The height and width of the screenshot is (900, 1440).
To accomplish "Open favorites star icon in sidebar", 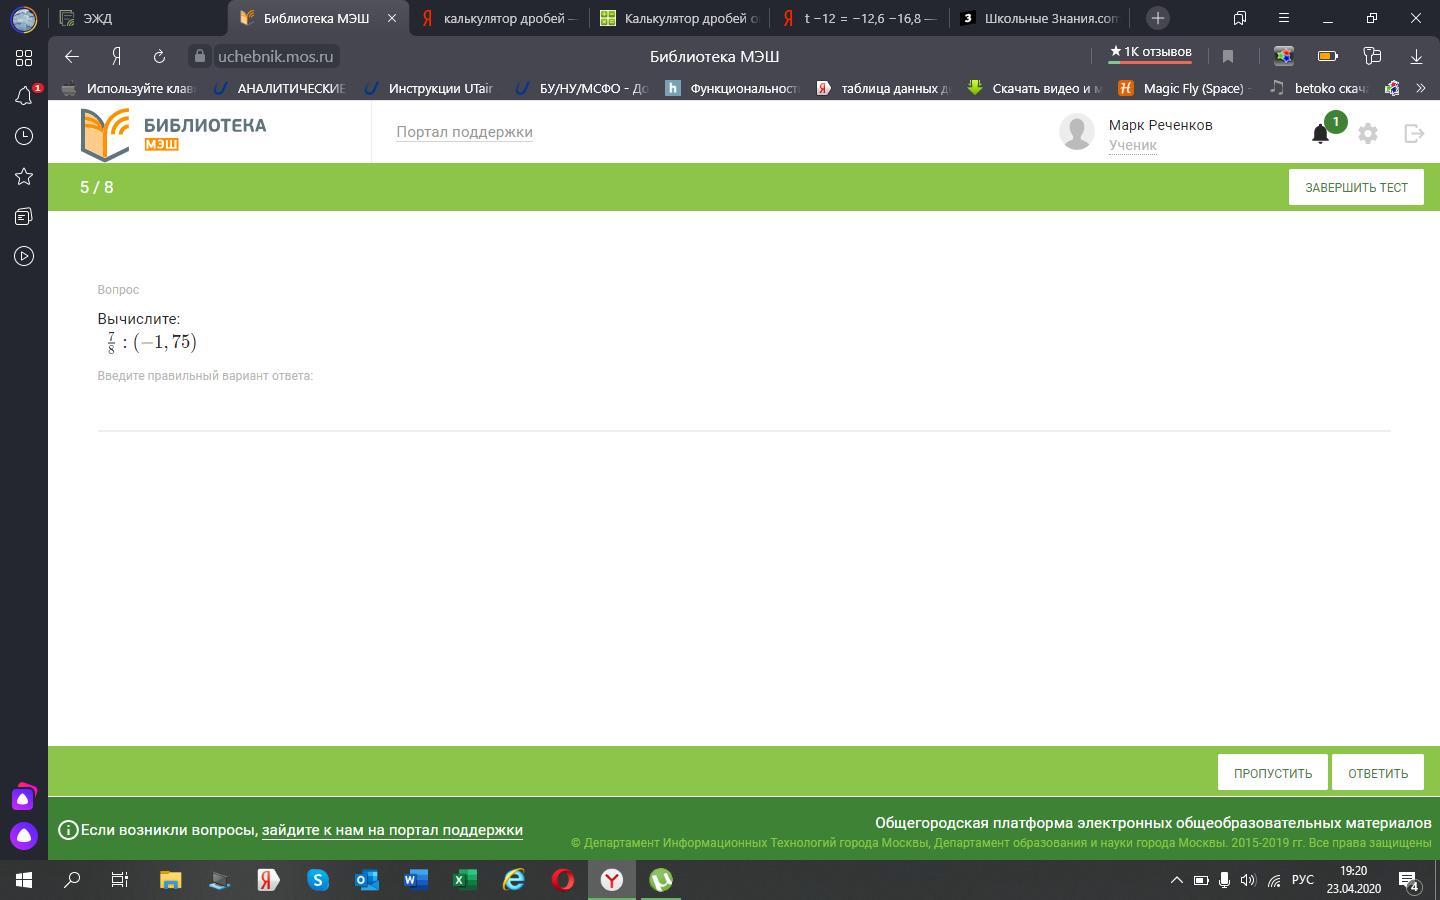I will coord(24,176).
